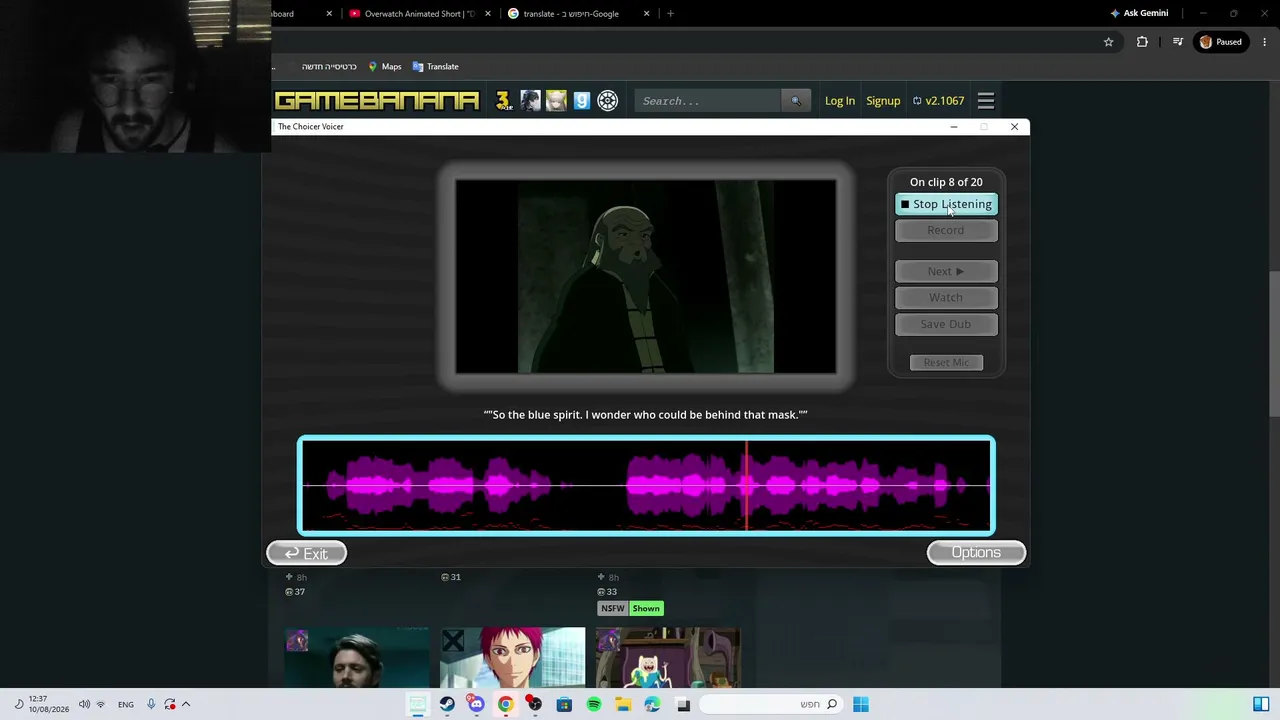Open the volume icon in system tray
1280x720 pixels.
click(84, 704)
